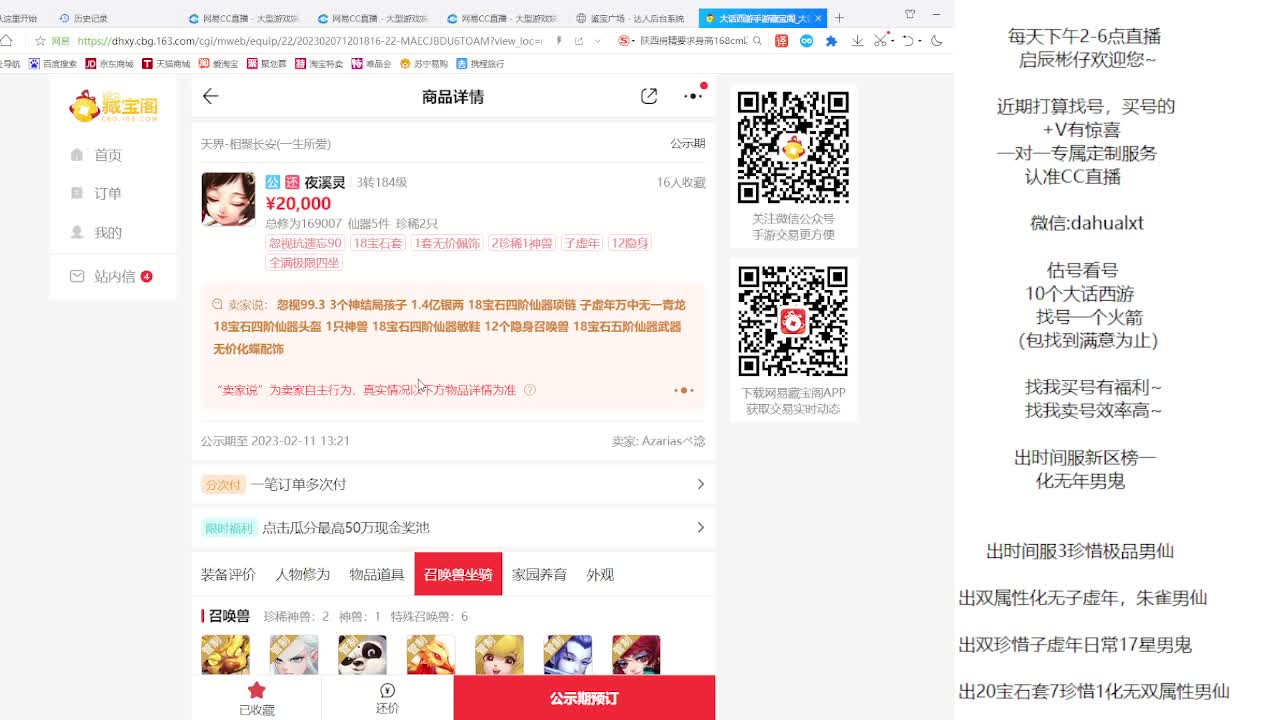Open the share icon in the 商品详情 header
This screenshot has width=1280, height=720.
point(649,96)
